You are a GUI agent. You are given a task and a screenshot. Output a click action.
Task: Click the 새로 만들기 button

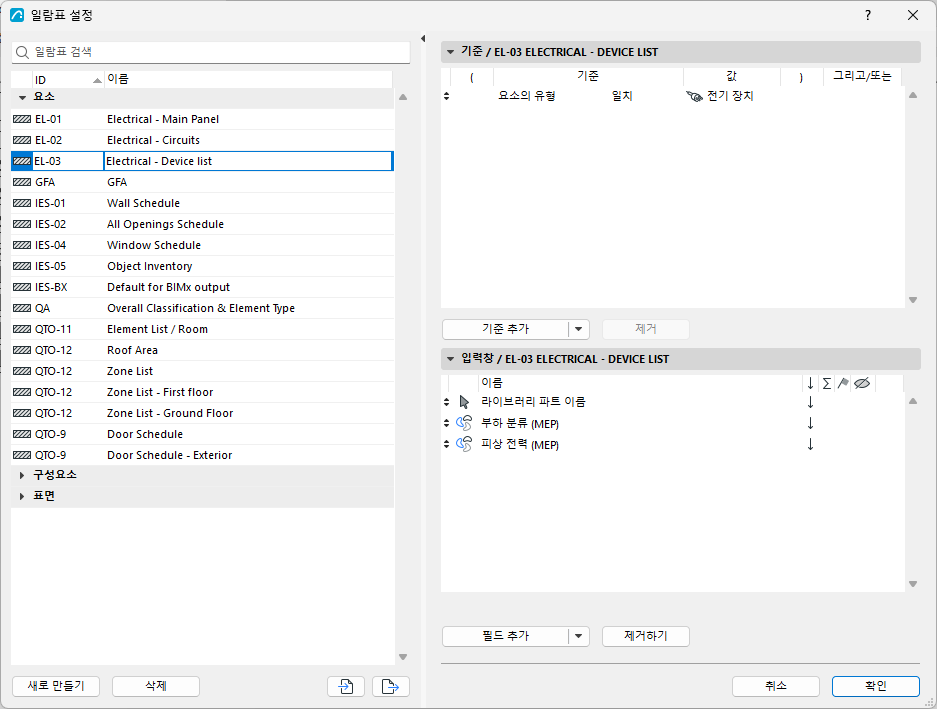pyautogui.click(x=56, y=686)
